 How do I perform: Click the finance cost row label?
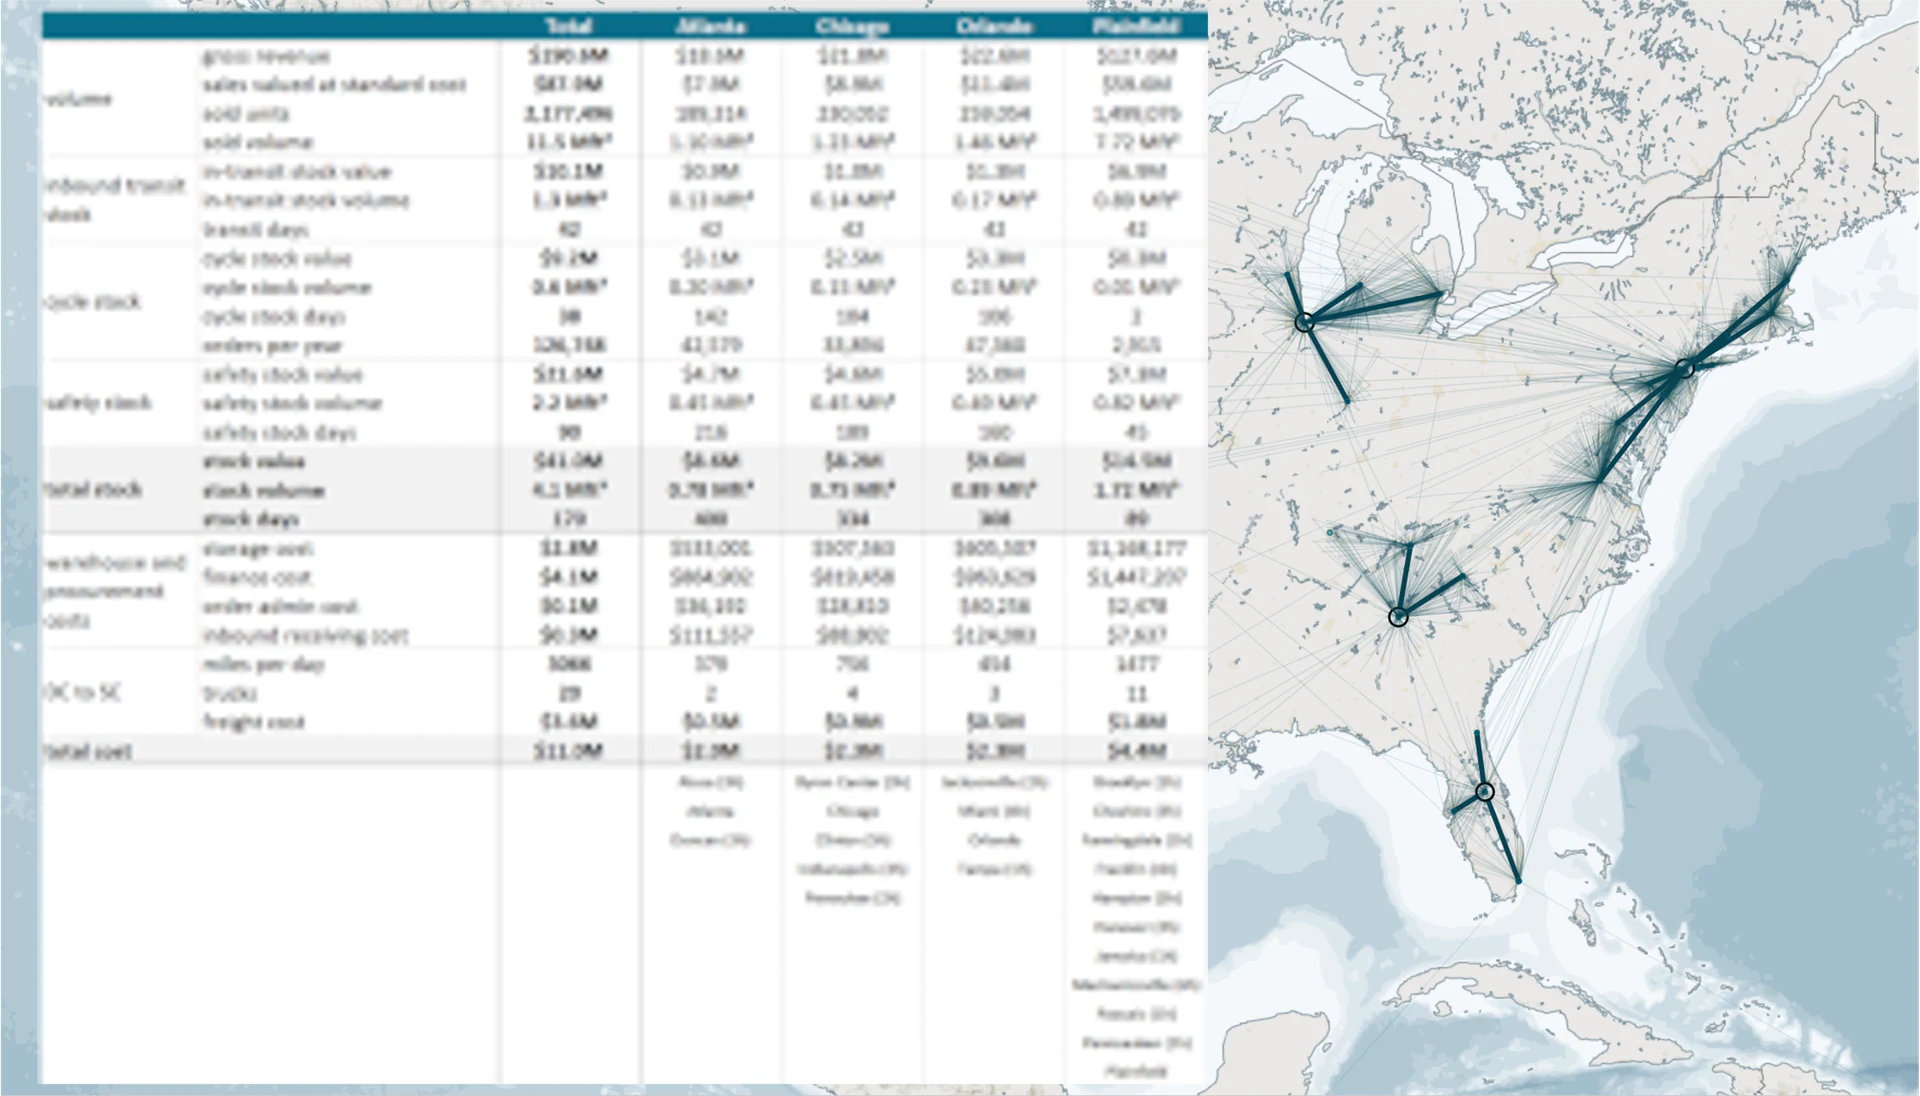tap(257, 578)
